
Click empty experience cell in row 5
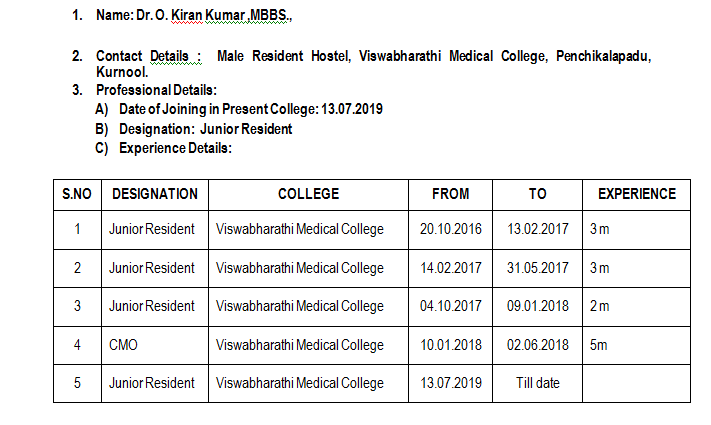click(637, 383)
